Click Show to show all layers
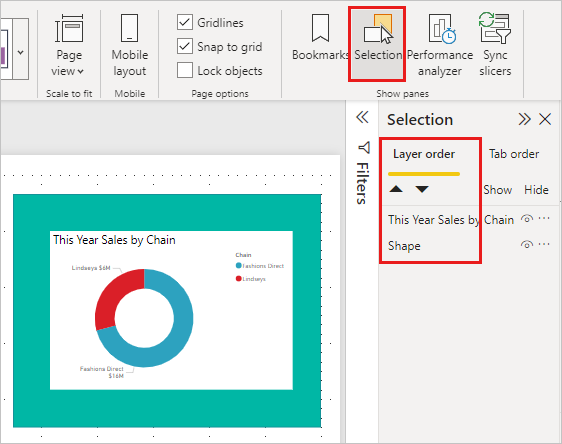This screenshot has height=444, width=562. coord(497,190)
